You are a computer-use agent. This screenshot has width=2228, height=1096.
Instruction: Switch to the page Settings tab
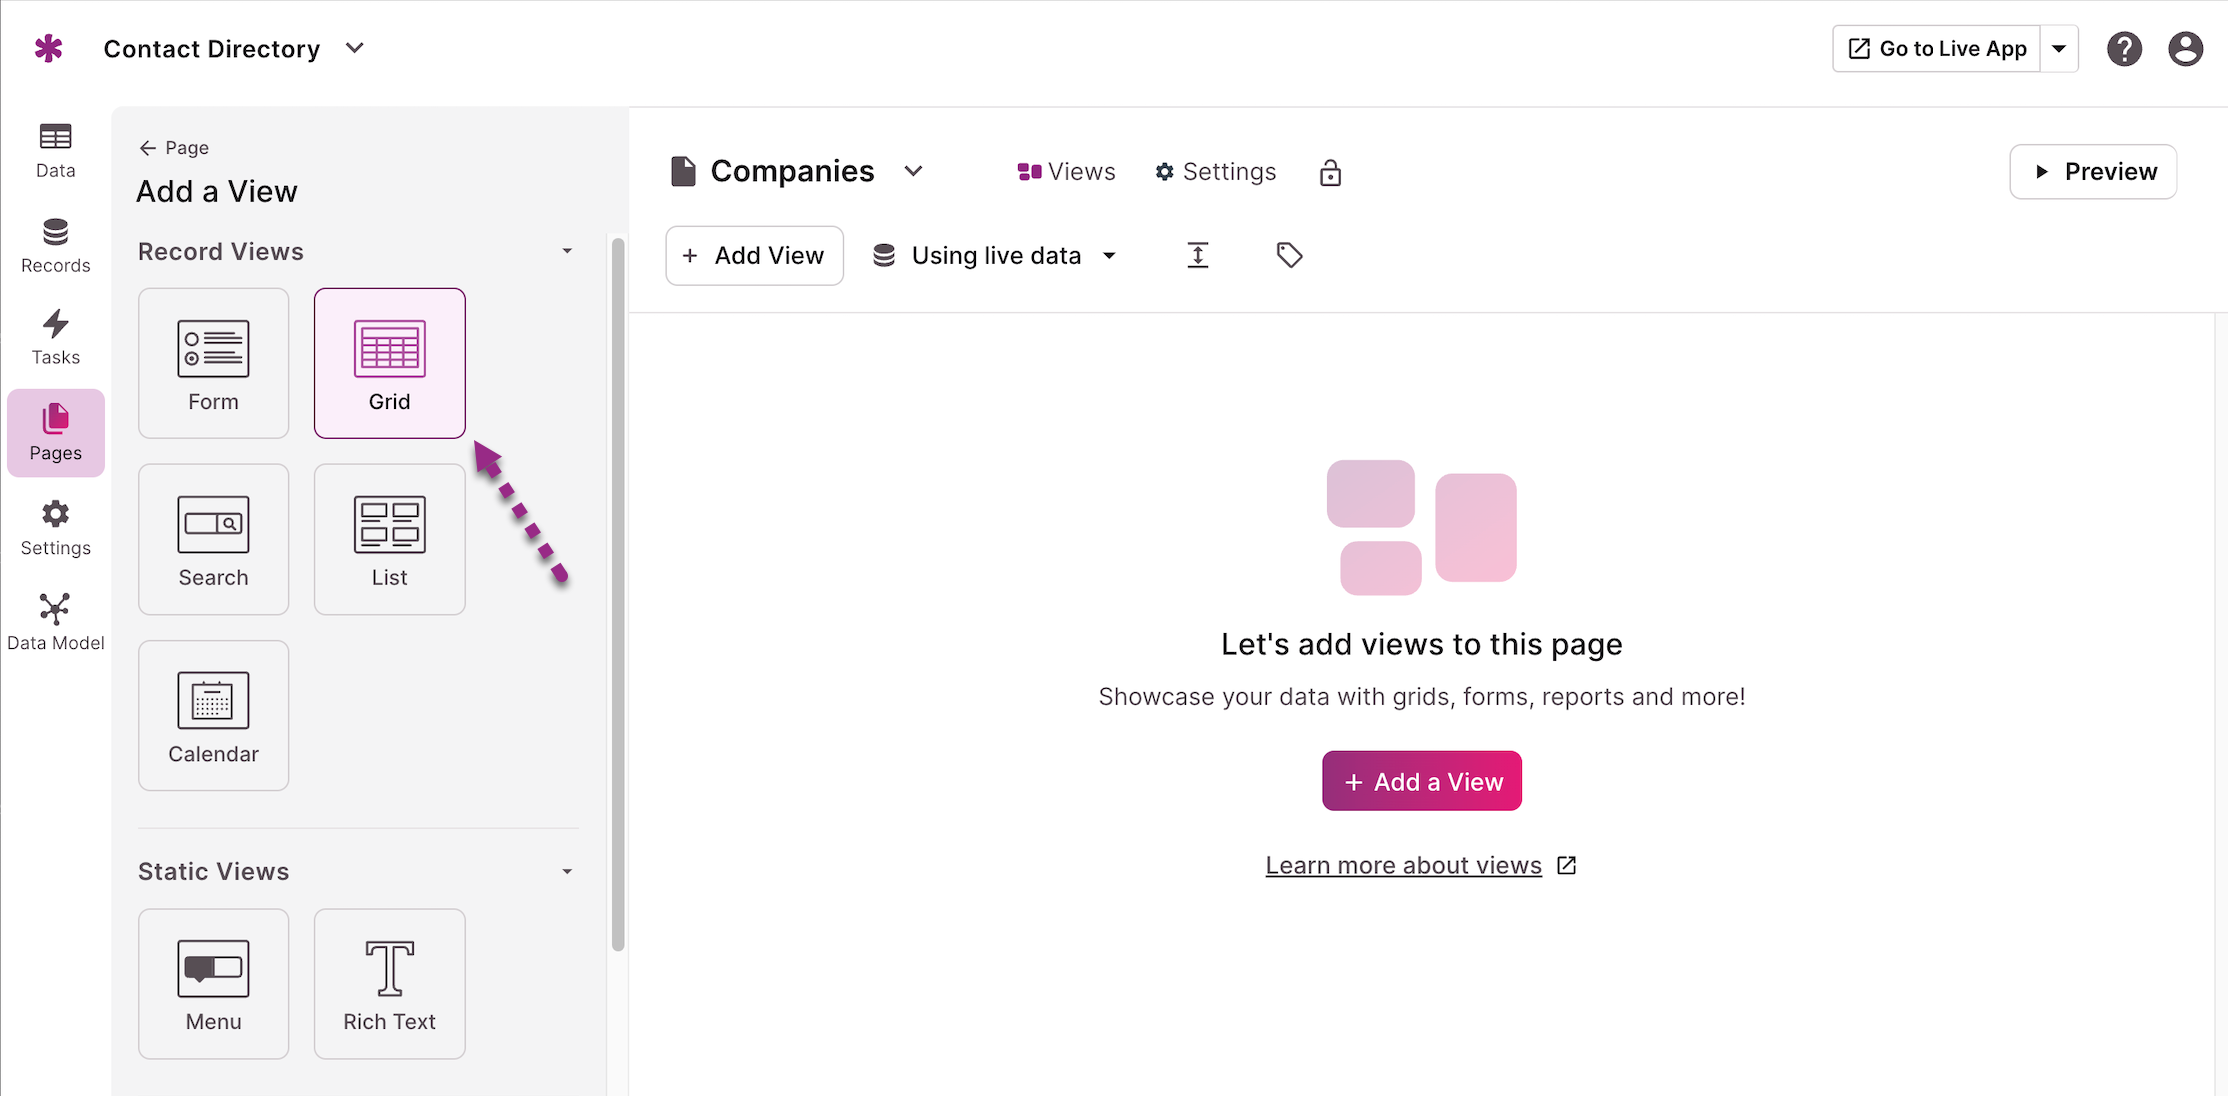pos(1215,171)
